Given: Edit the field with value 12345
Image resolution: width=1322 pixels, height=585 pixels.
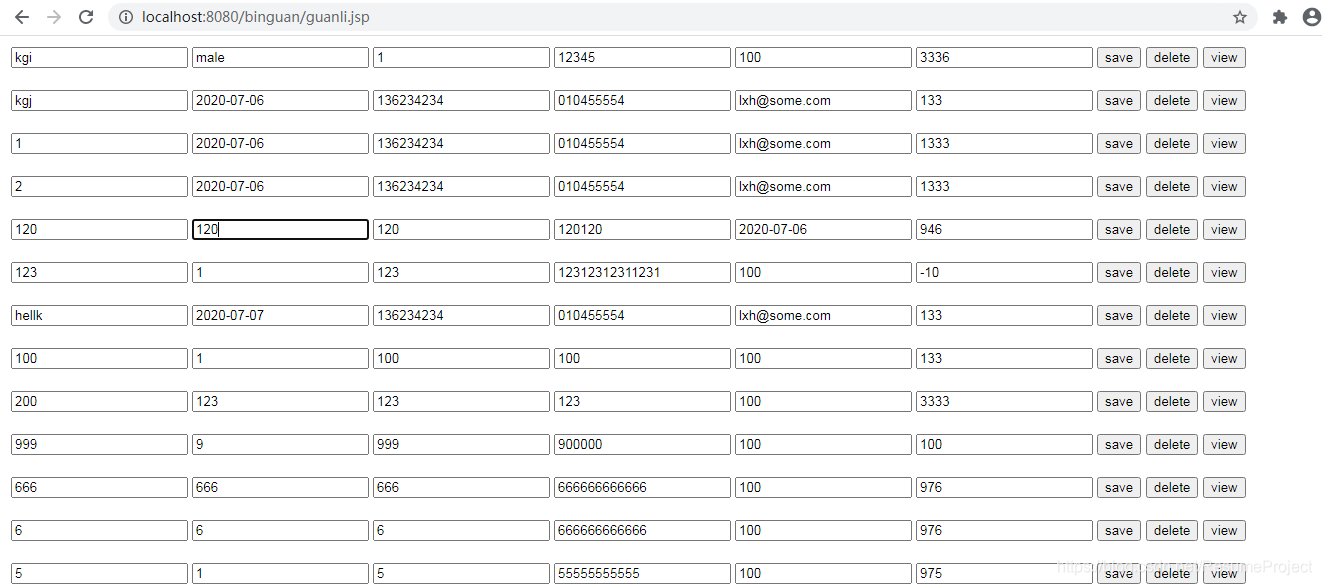Looking at the screenshot, I should coord(642,58).
